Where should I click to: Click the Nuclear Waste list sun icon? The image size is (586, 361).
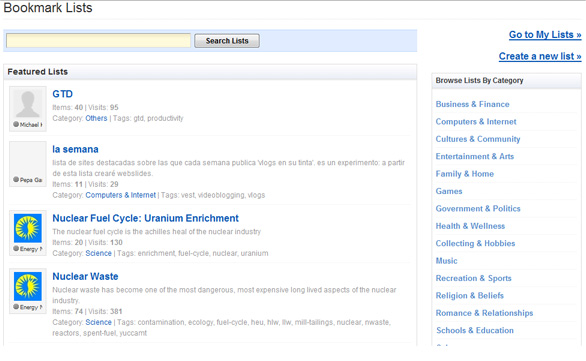click(28, 286)
